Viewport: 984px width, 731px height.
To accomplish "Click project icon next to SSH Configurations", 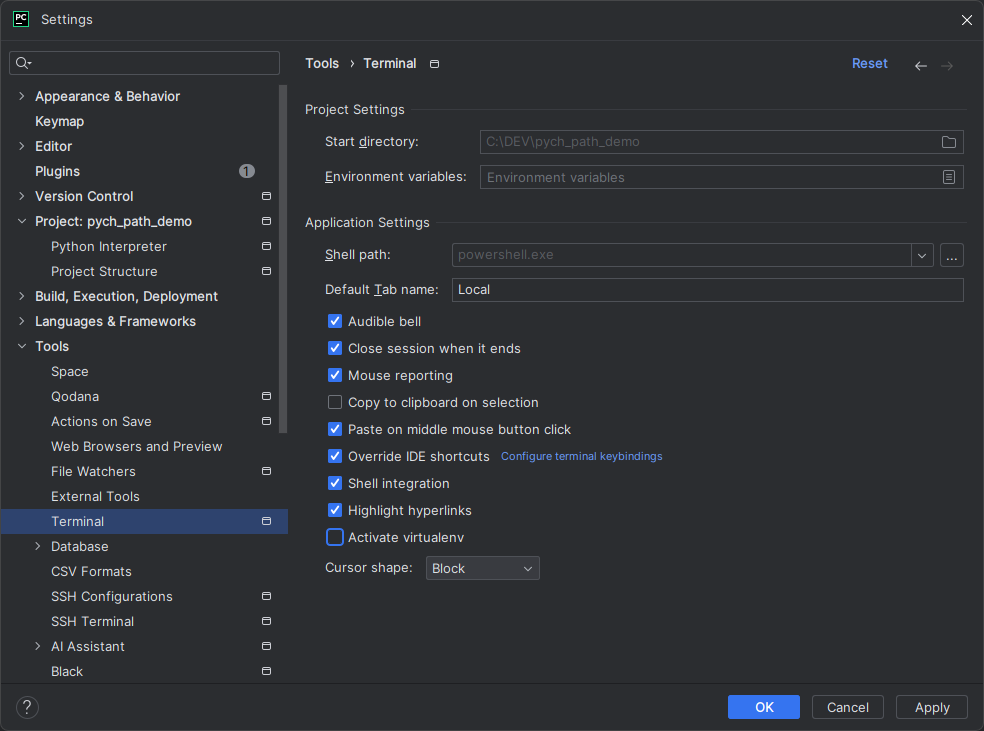I will click(x=266, y=596).
